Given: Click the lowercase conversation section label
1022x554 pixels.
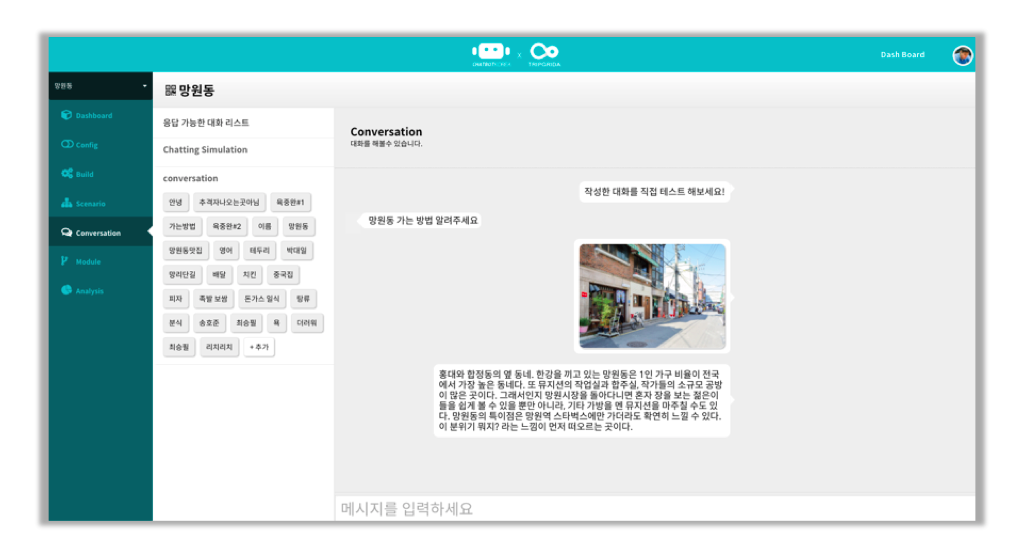Looking at the screenshot, I should [x=190, y=178].
